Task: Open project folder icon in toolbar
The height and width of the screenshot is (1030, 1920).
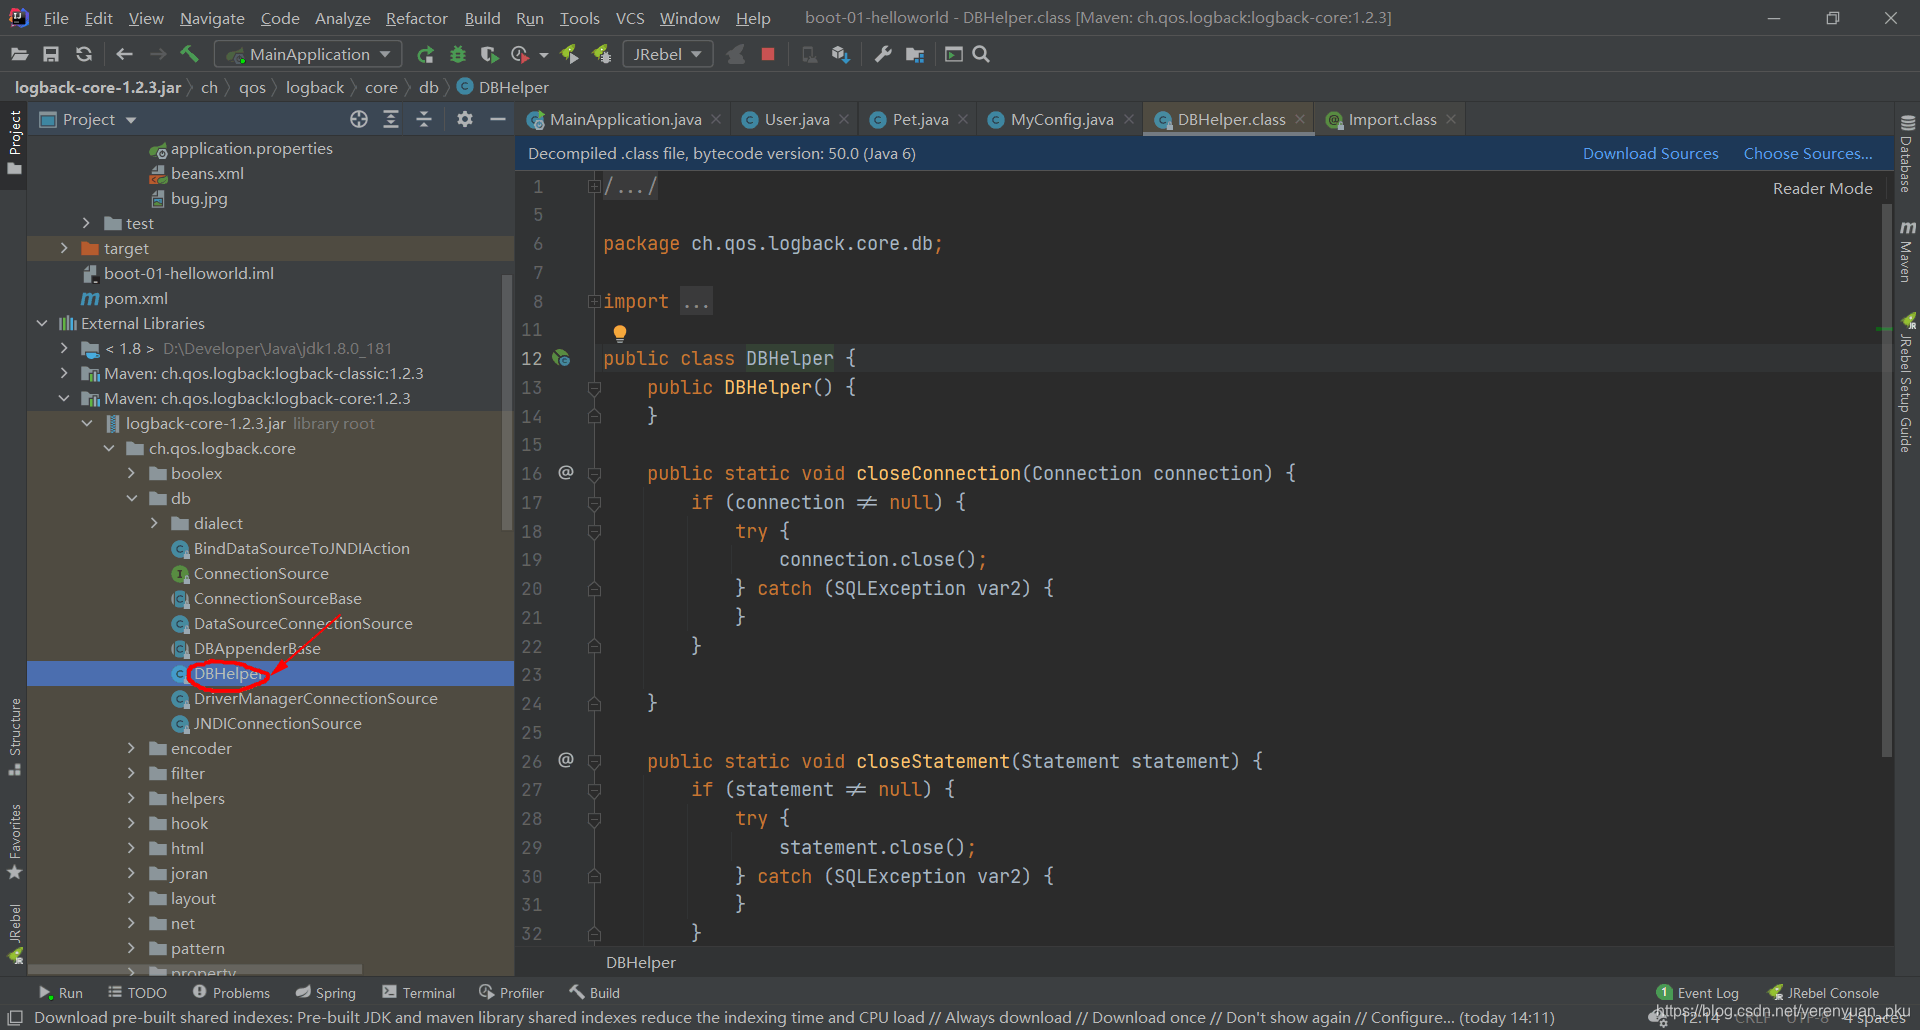Action: 19,54
